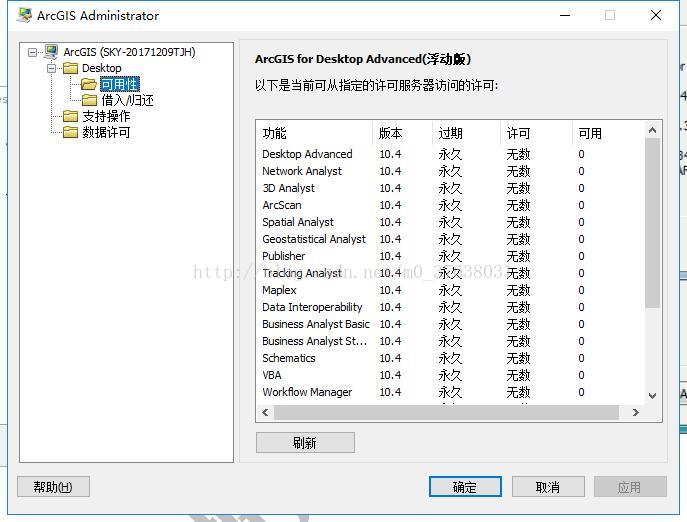Click the folder icon beside 借入/归还
Screen dimensions: 687x522
coord(89,100)
